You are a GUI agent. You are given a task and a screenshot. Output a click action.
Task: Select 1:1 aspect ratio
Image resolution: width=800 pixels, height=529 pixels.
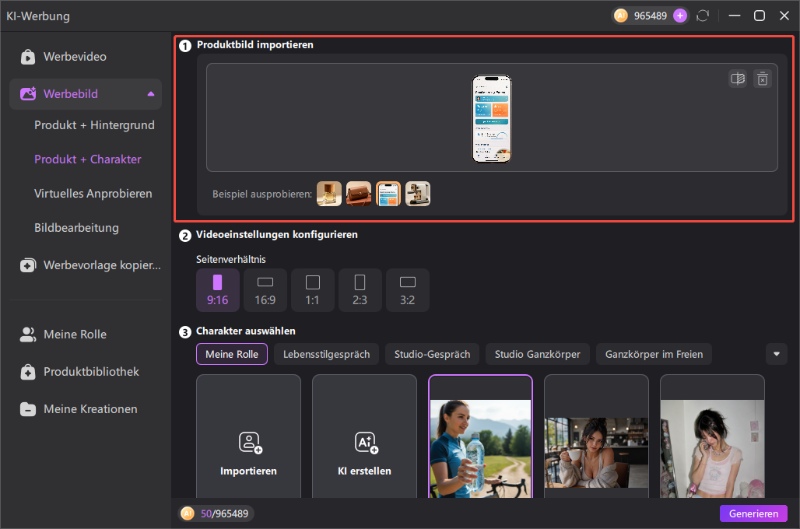pos(312,290)
